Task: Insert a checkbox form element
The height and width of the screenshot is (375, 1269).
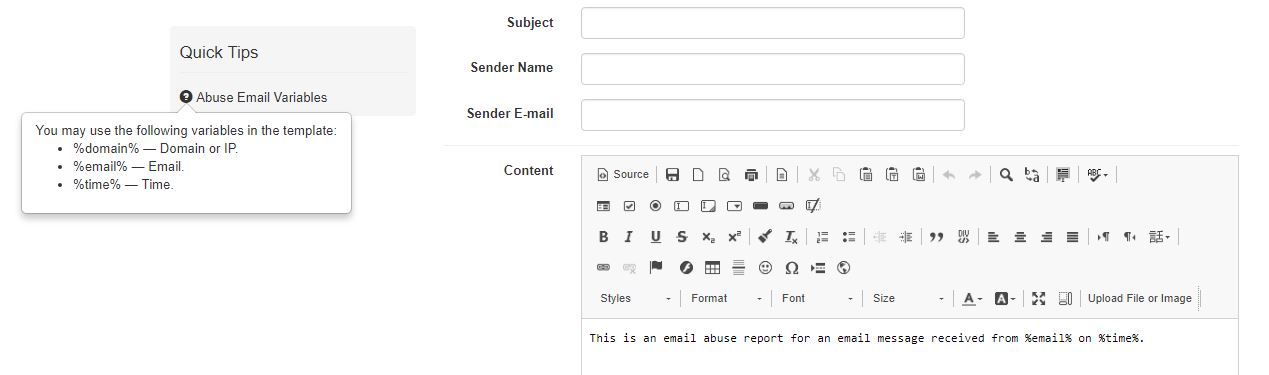Action: click(x=629, y=206)
